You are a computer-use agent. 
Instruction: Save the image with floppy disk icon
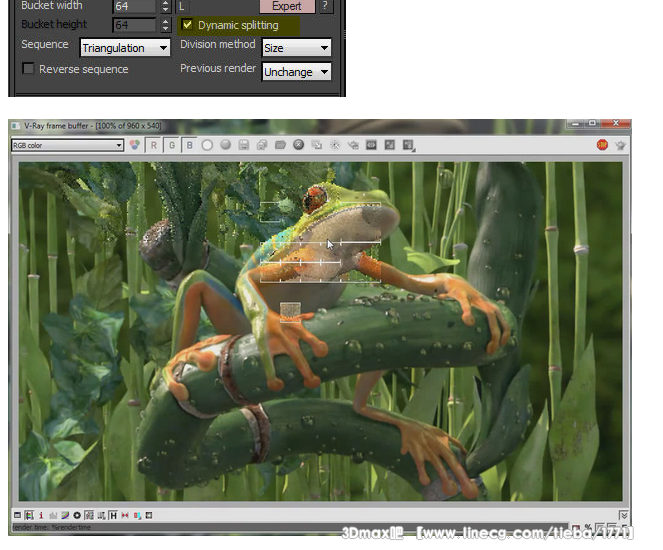(244, 145)
